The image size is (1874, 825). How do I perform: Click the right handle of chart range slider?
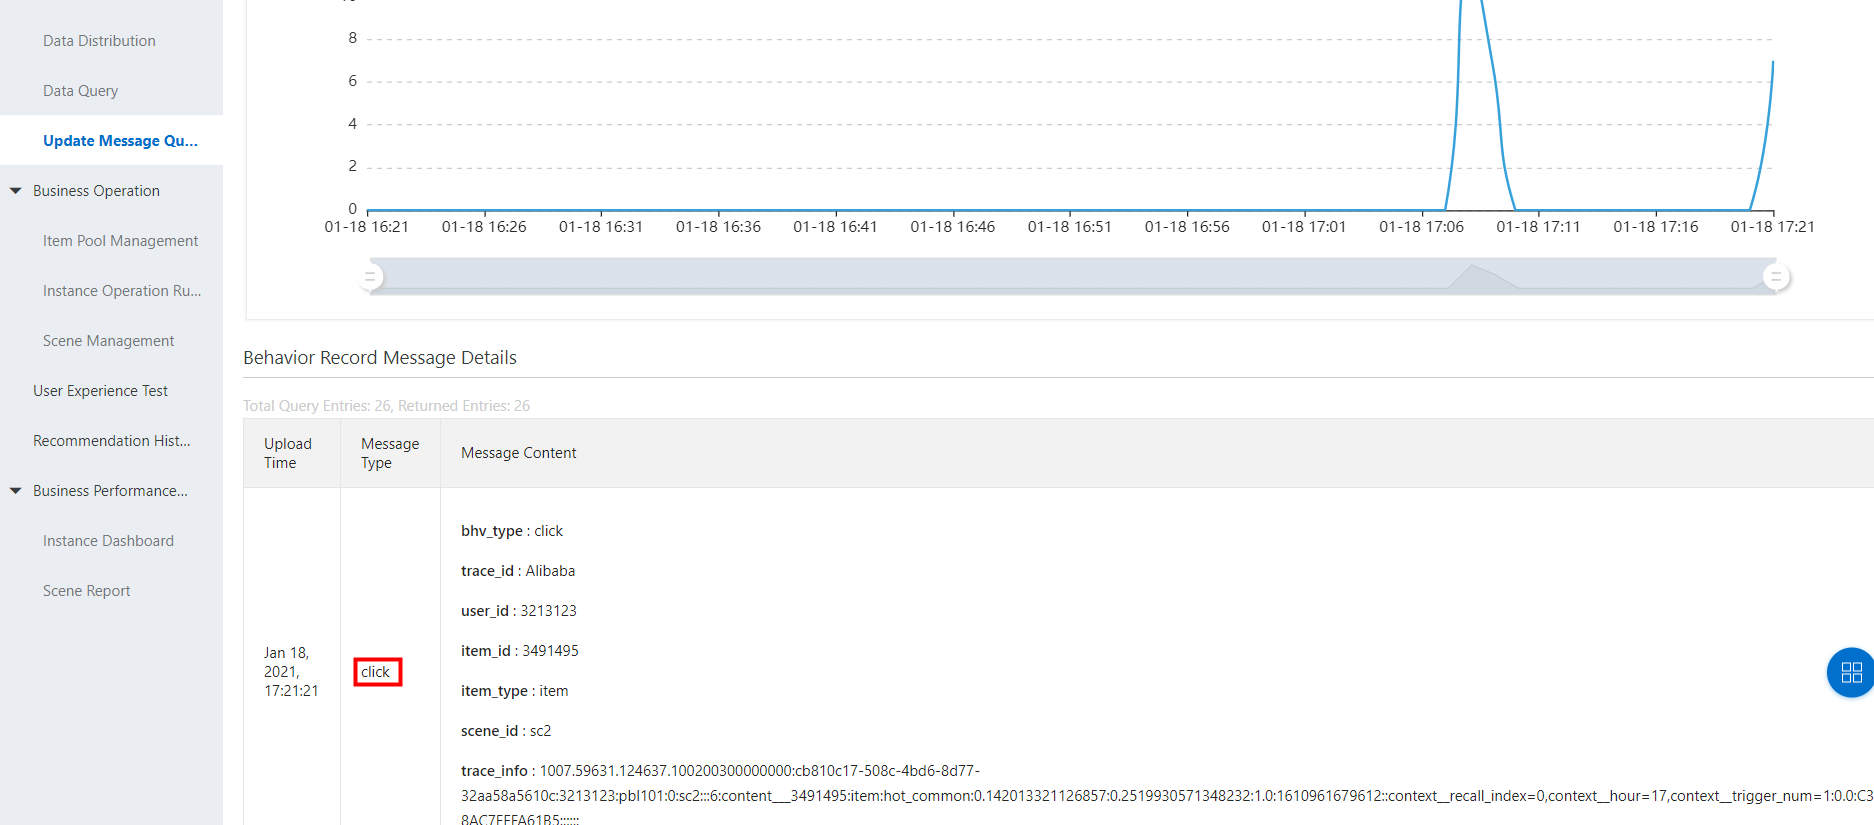coord(1776,276)
